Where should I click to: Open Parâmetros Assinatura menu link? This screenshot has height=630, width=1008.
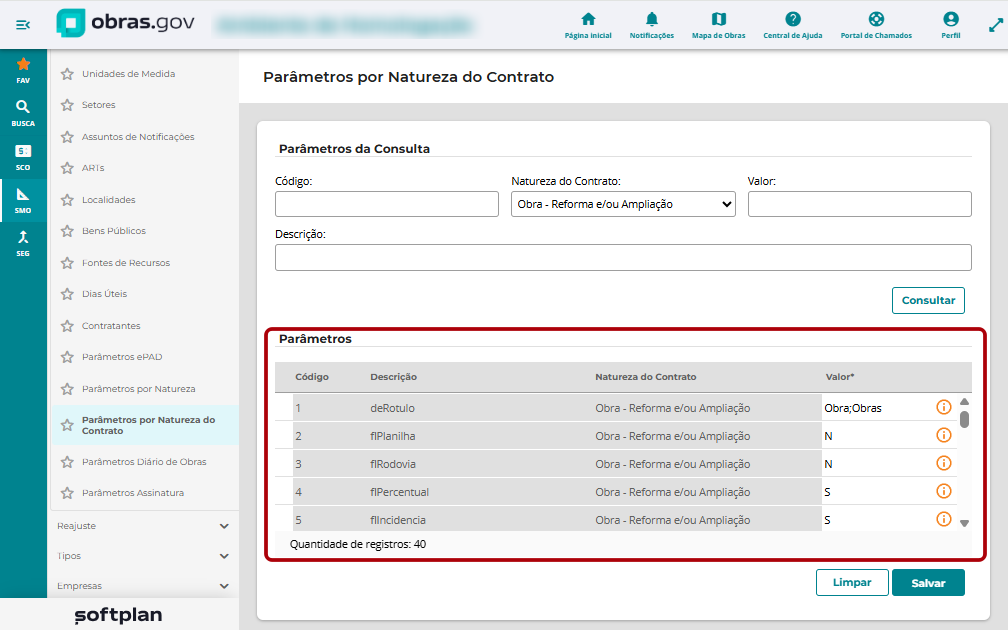click(x=132, y=493)
